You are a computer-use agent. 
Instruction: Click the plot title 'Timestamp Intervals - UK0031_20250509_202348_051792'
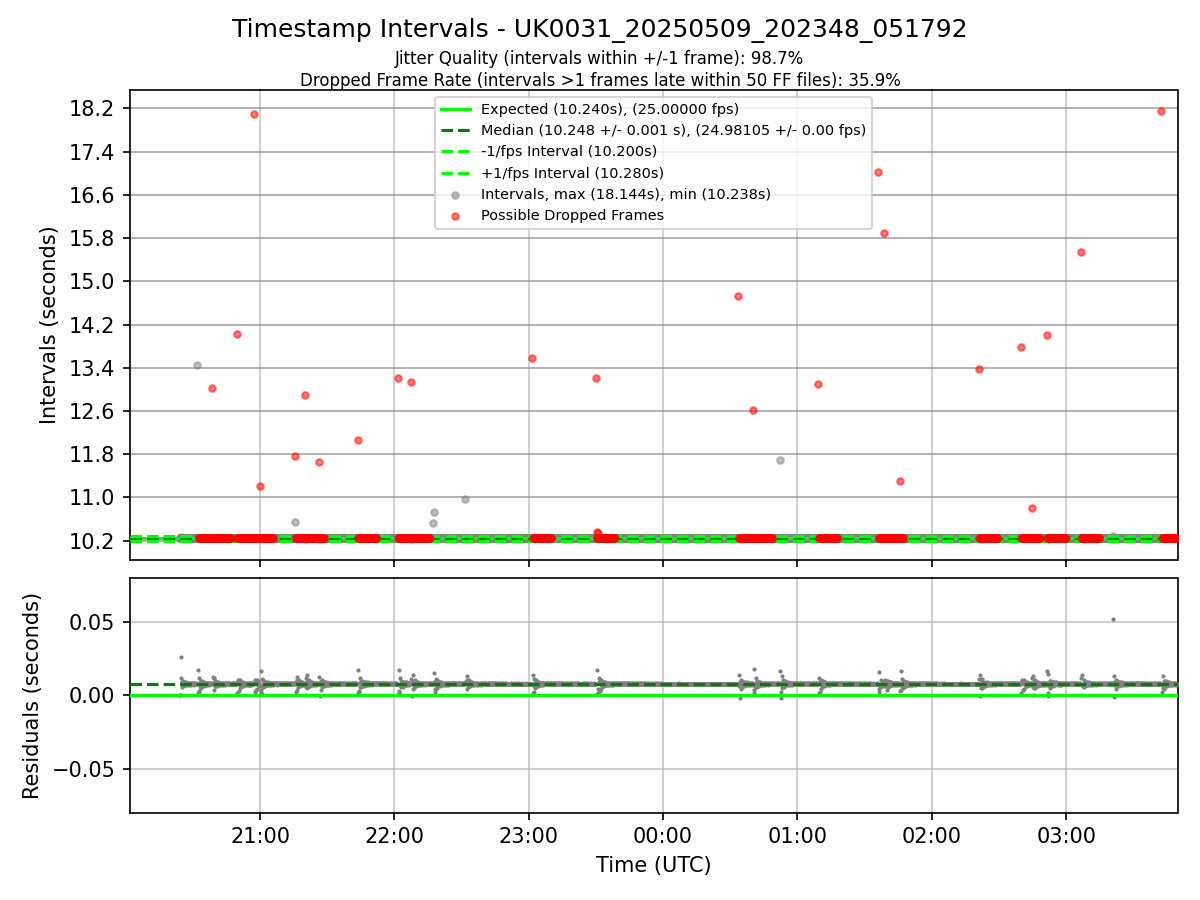[599, 29]
